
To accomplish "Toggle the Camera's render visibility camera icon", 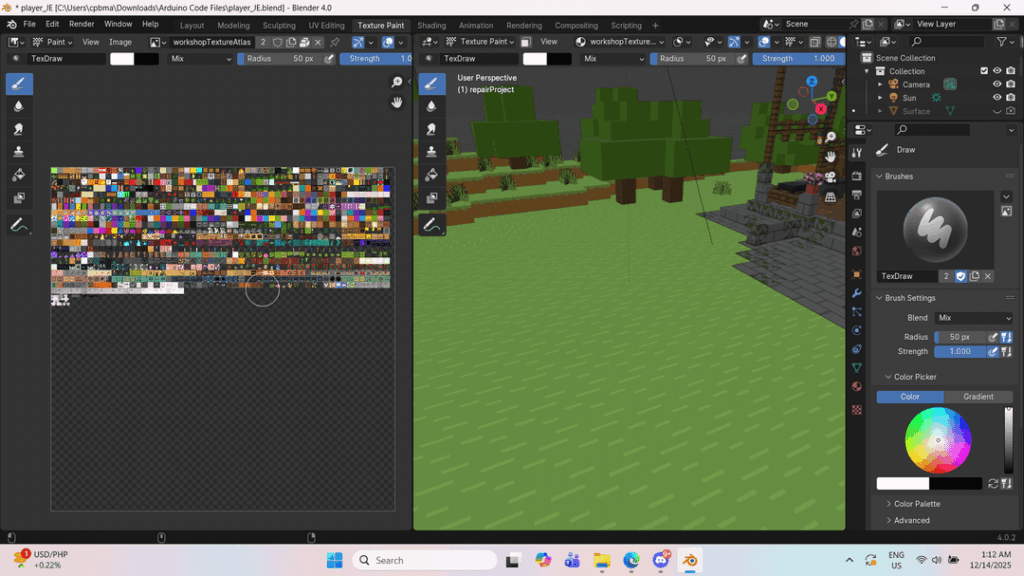I will (x=1010, y=84).
